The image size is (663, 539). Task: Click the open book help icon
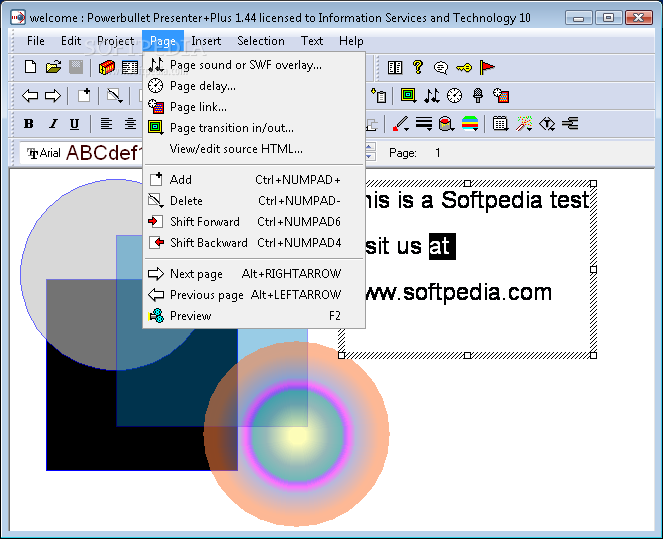click(395, 67)
